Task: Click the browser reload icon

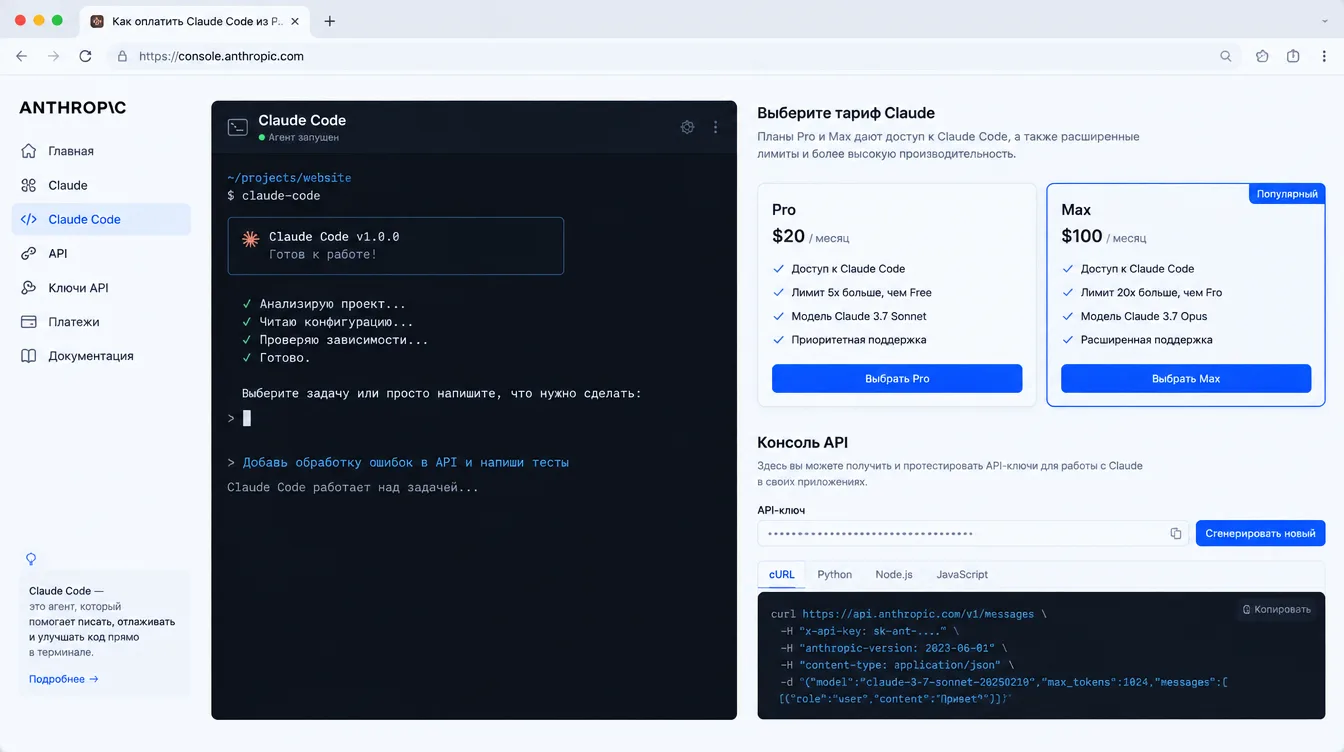Action: pos(86,56)
